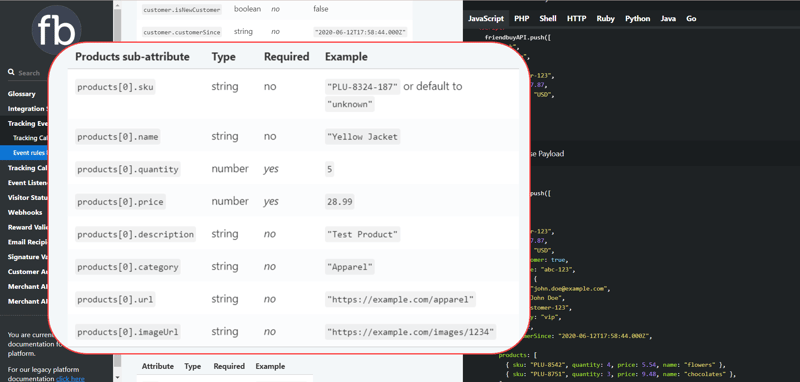Click the customer.customerSince attribute cell

point(182,32)
